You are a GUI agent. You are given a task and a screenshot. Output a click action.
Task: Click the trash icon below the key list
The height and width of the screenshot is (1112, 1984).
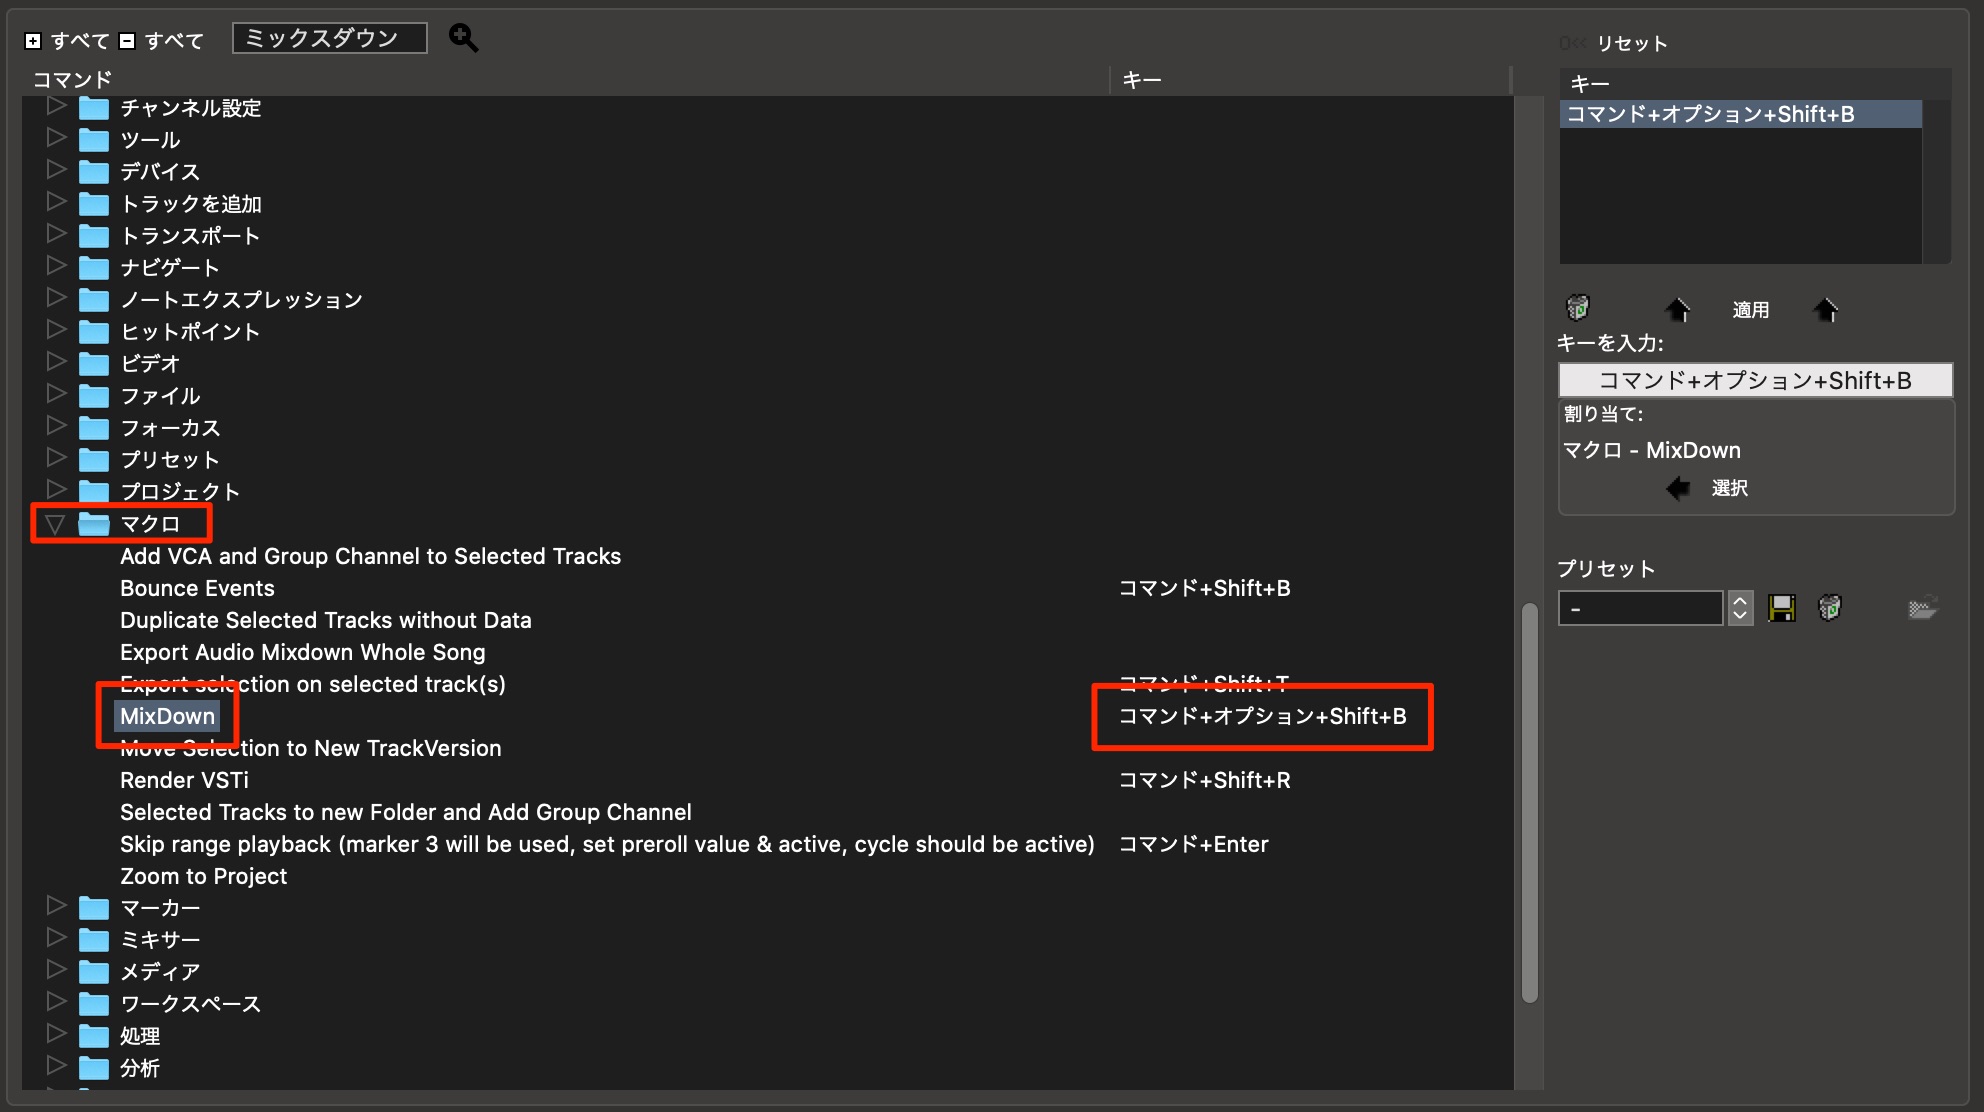(x=1578, y=307)
